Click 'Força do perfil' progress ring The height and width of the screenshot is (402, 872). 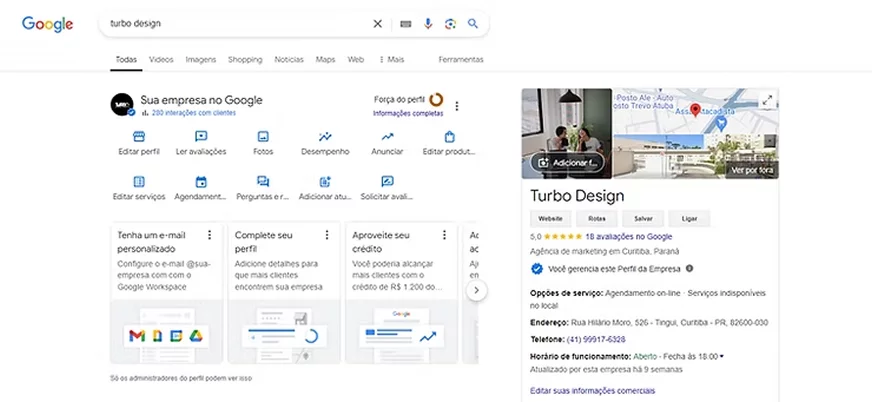(x=436, y=100)
